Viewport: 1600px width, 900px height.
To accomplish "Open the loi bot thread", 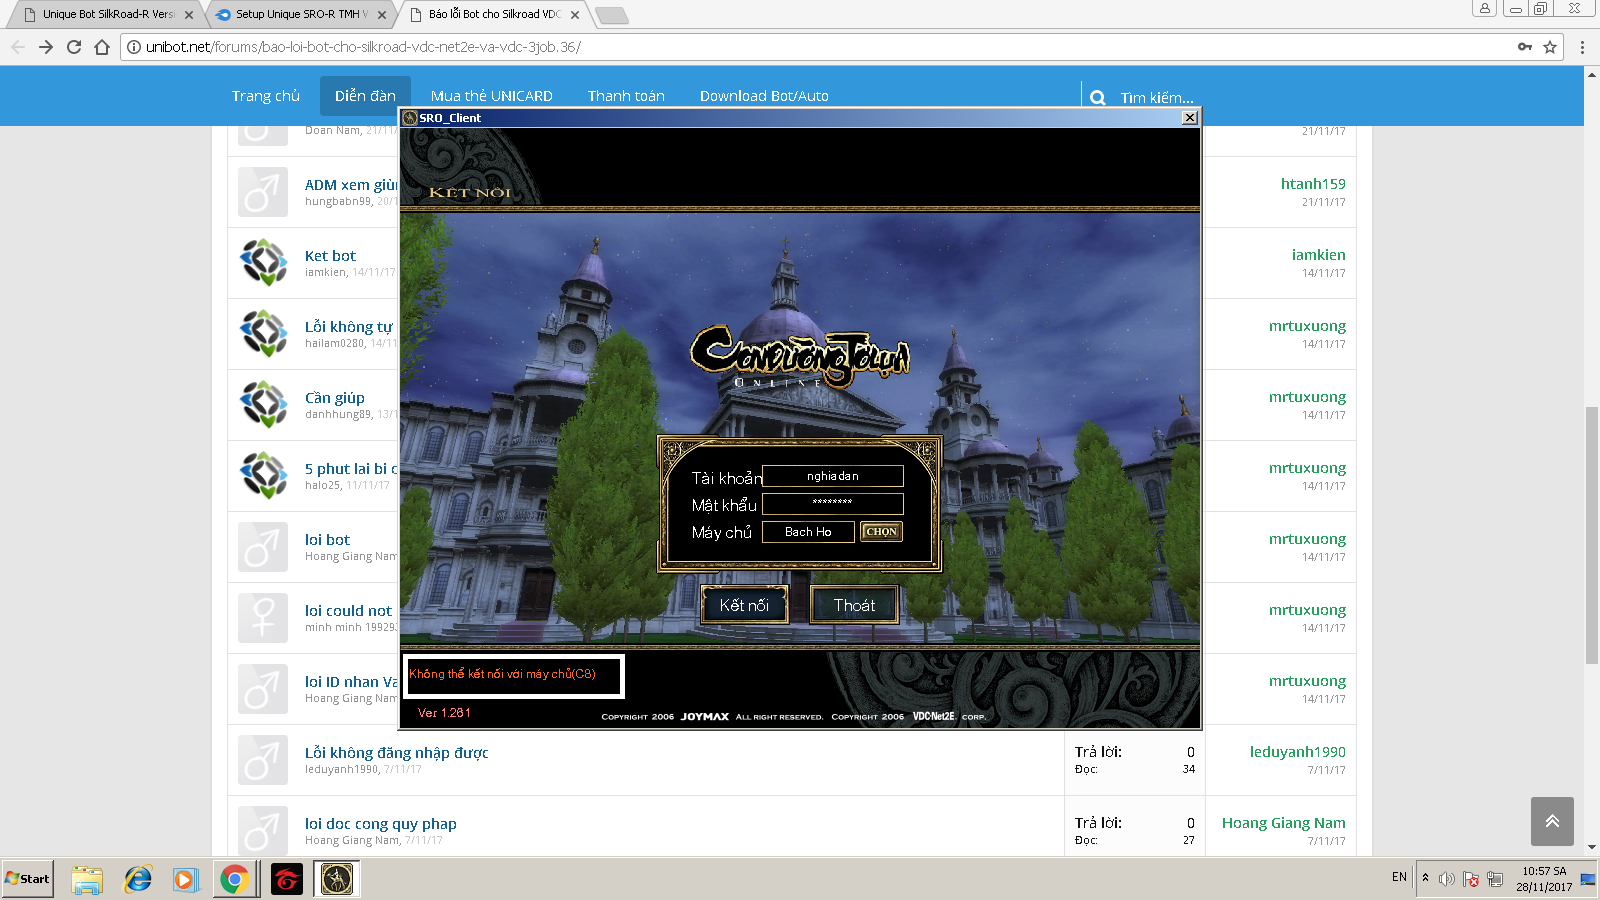I will tap(327, 540).
